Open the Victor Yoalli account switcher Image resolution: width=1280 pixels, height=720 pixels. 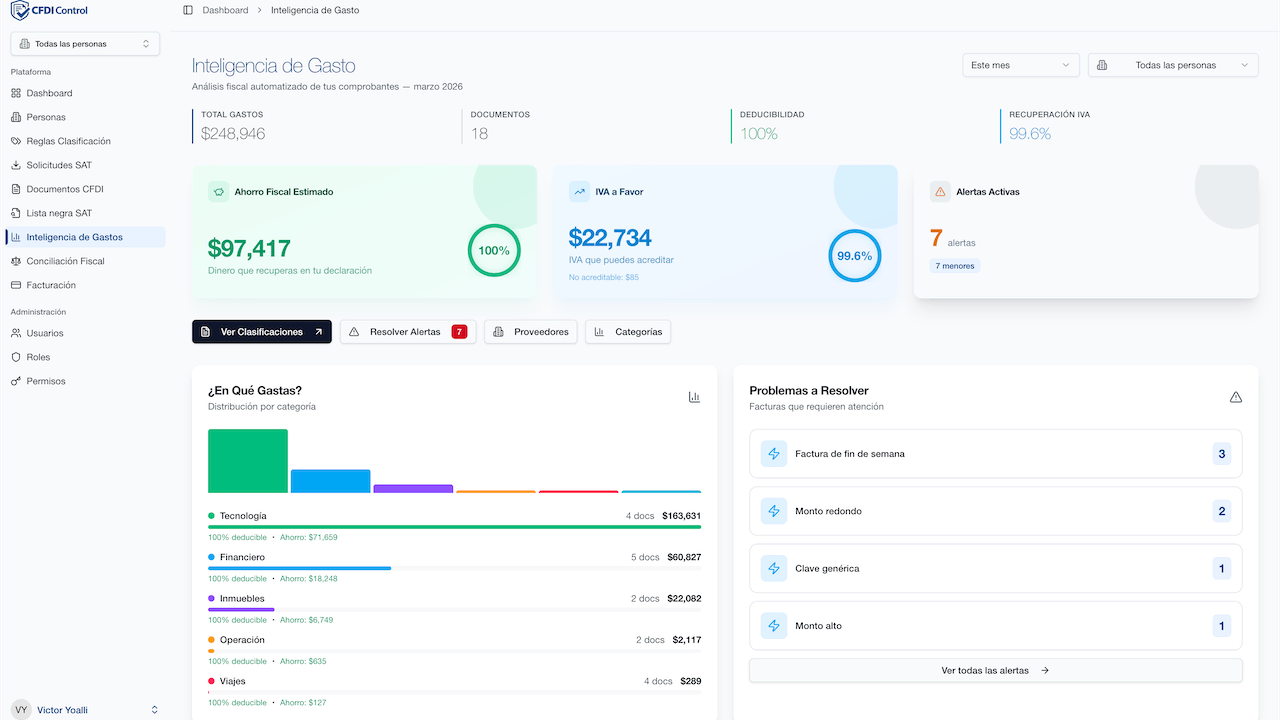85,709
